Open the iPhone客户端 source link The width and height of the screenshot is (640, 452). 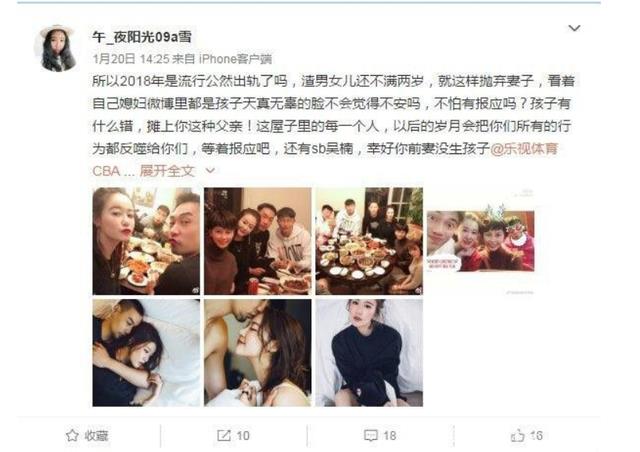point(236,59)
